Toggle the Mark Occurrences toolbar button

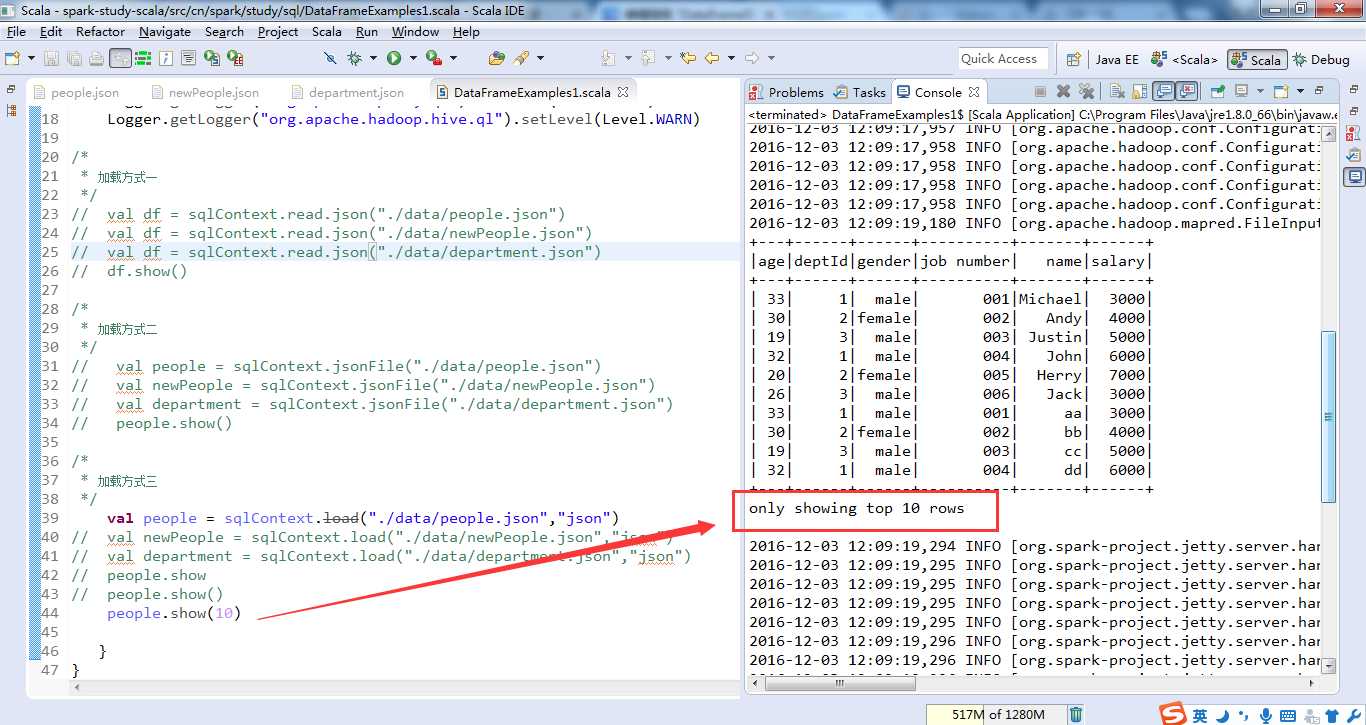pyautogui.click(x=120, y=58)
